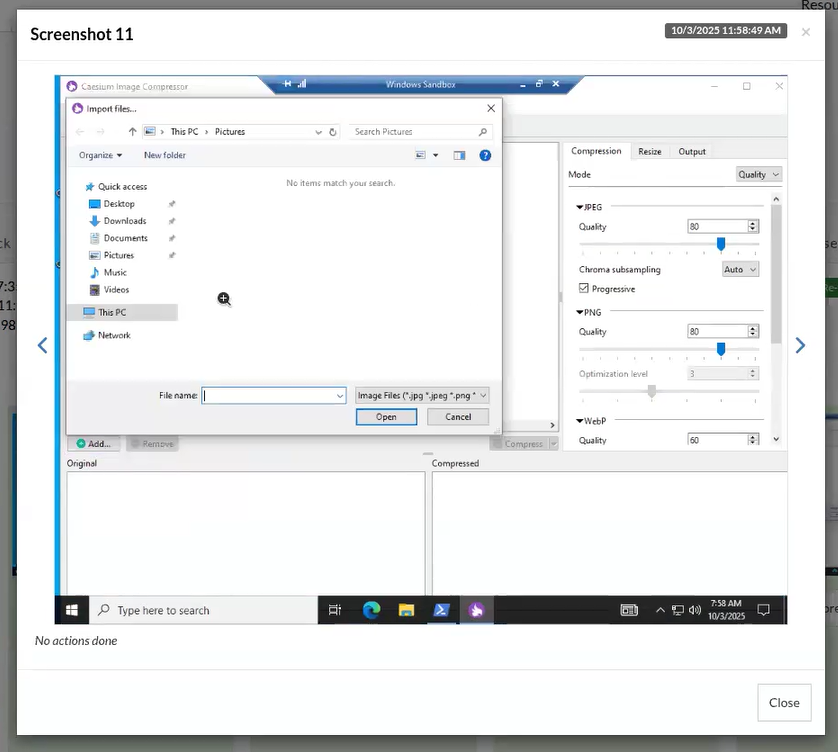Collapse the JPEG settings section
The width and height of the screenshot is (838, 752).
[x=581, y=207]
